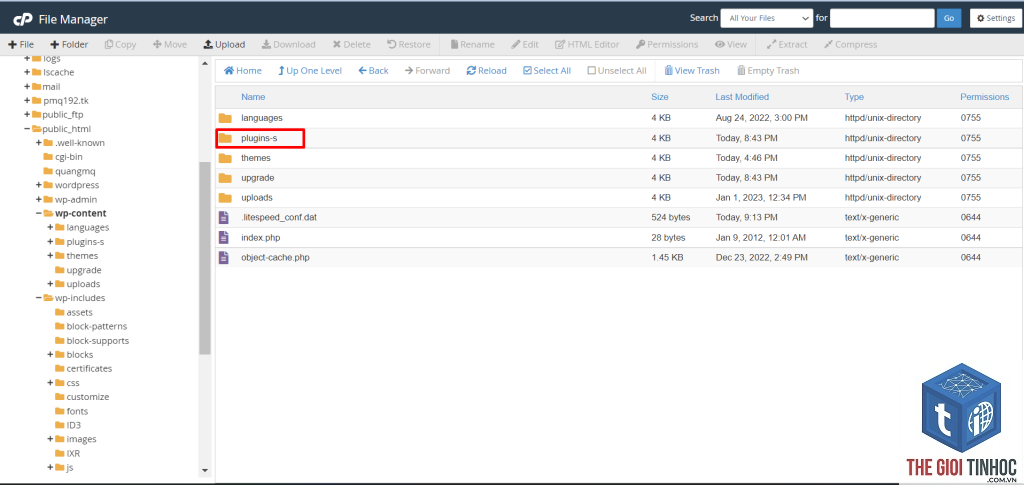The height and width of the screenshot is (485, 1024).
Task: Open the All Your Files search dropdown
Action: tap(767, 18)
